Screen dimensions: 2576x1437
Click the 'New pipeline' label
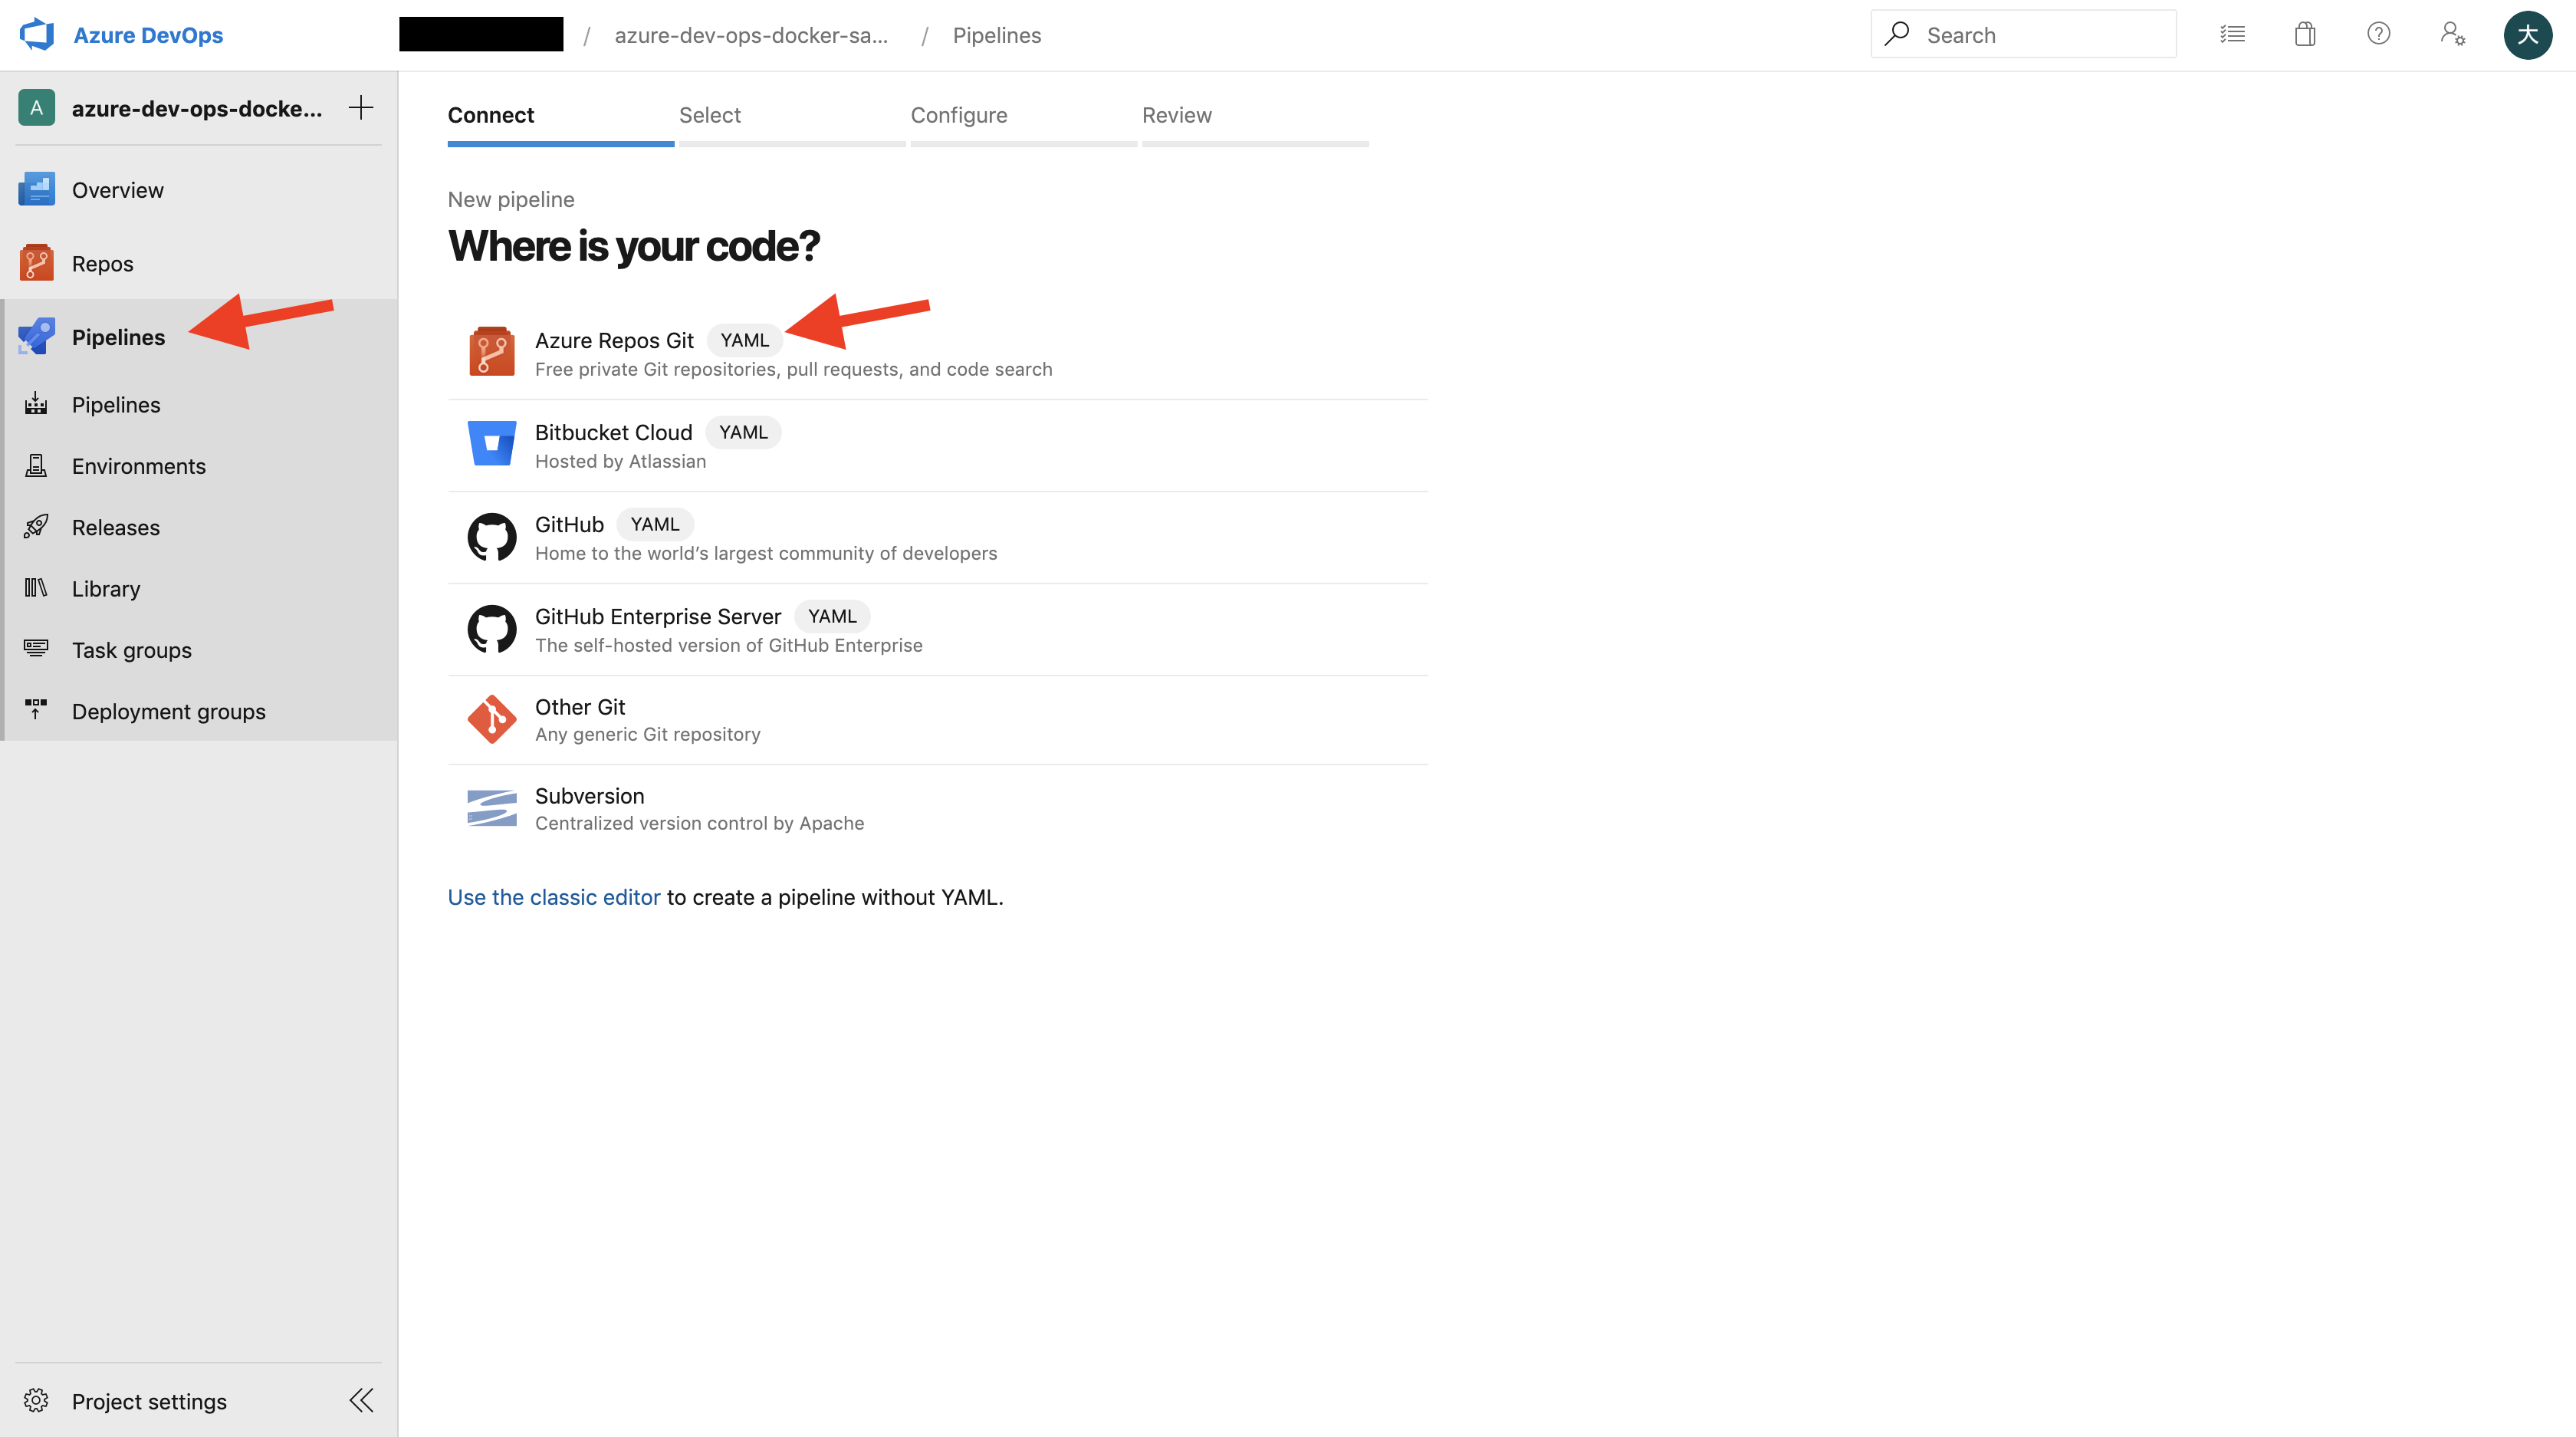pyautogui.click(x=511, y=199)
